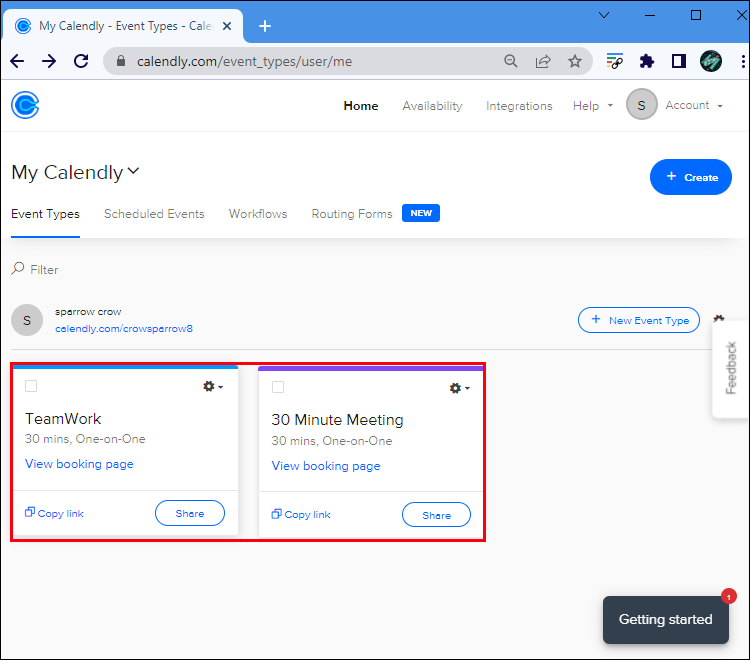View booking page for TeamWork

coord(79,464)
